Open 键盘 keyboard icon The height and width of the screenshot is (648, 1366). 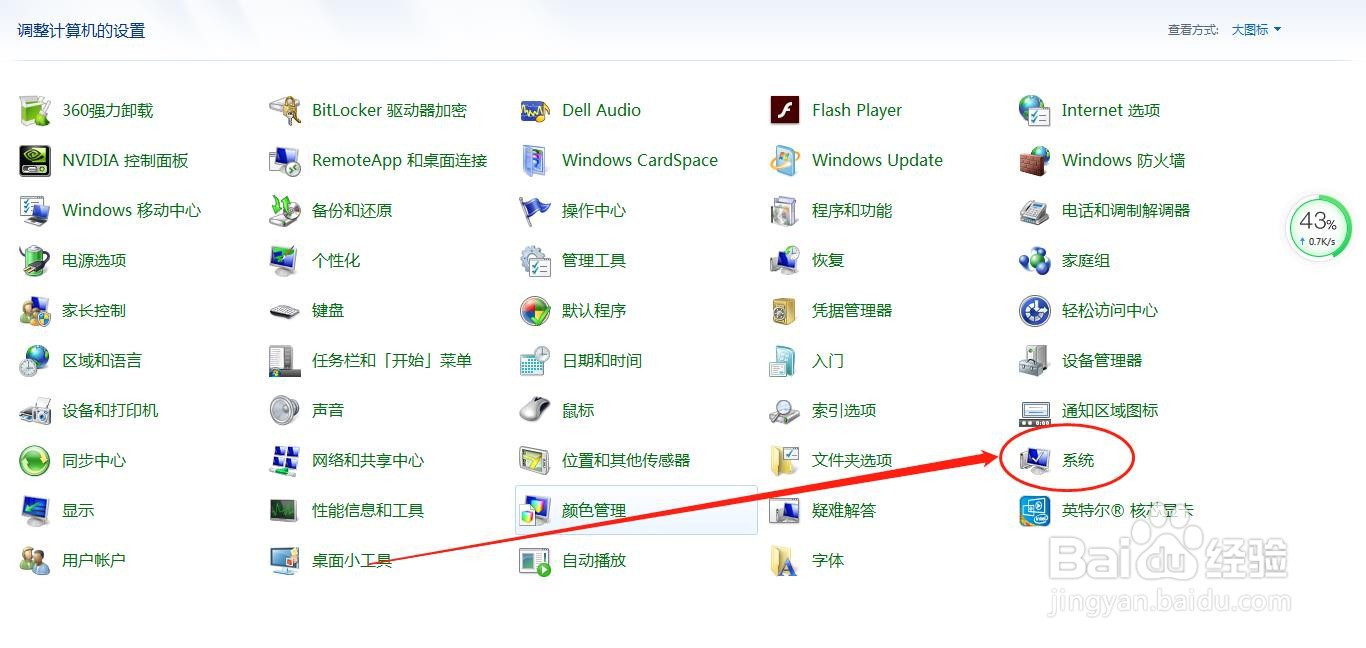tap(285, 310)
